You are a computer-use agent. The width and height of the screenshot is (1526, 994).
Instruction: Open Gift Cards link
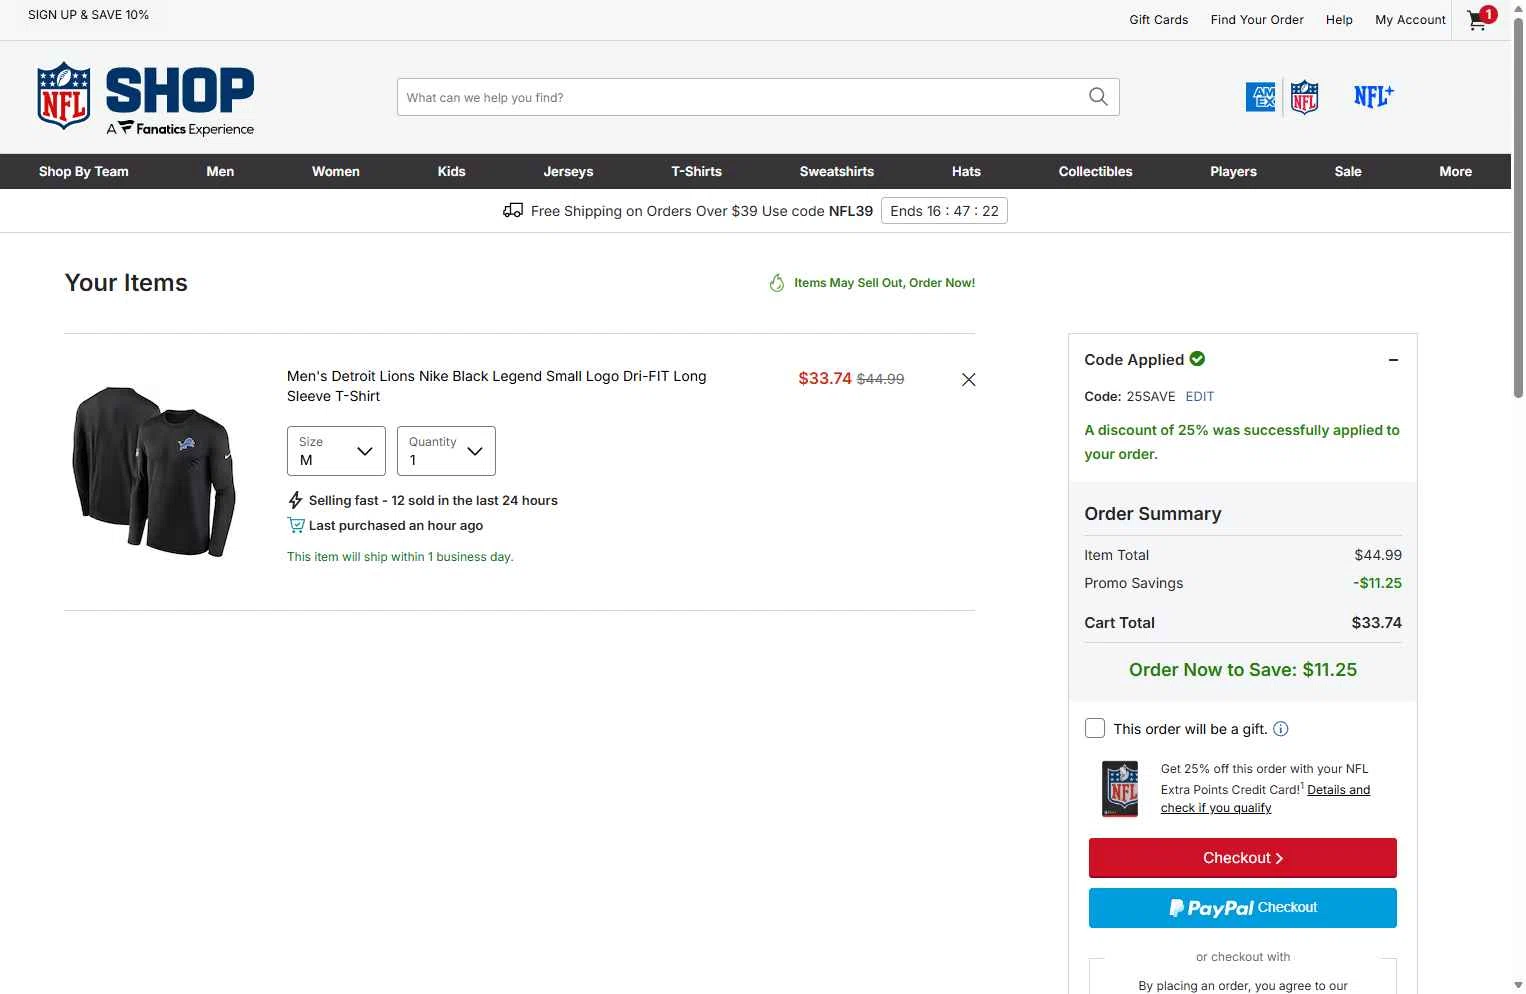[1159, 19]
